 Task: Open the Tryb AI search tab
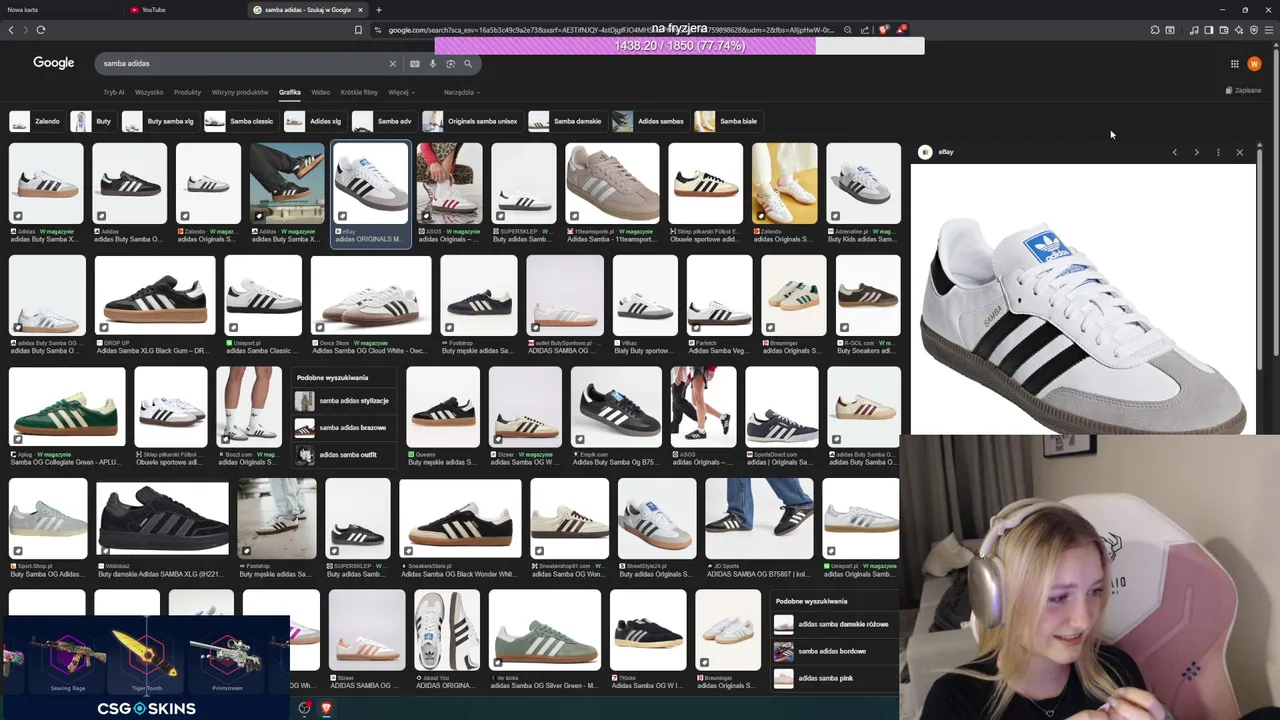(114, 92)
